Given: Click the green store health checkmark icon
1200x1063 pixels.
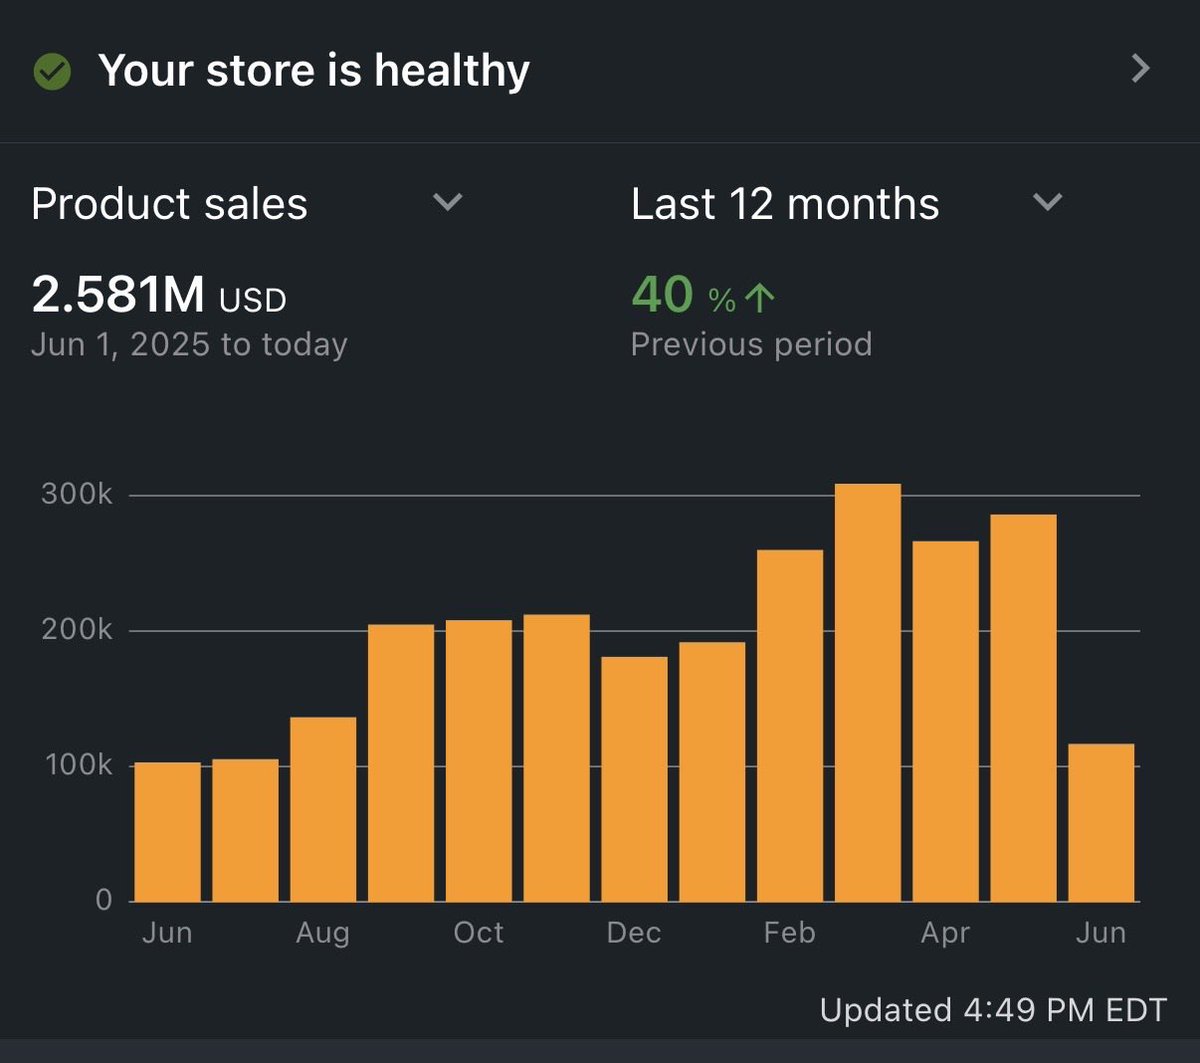Looking at the screenshot, I should coord(52,71).
